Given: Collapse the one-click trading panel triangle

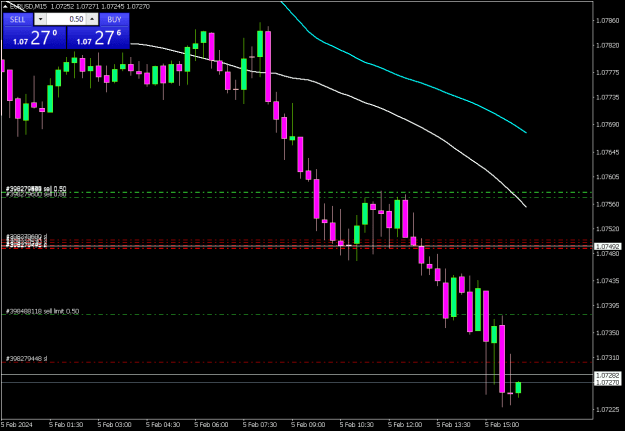Looking at the screenshot, I should (x=6, y=6).
